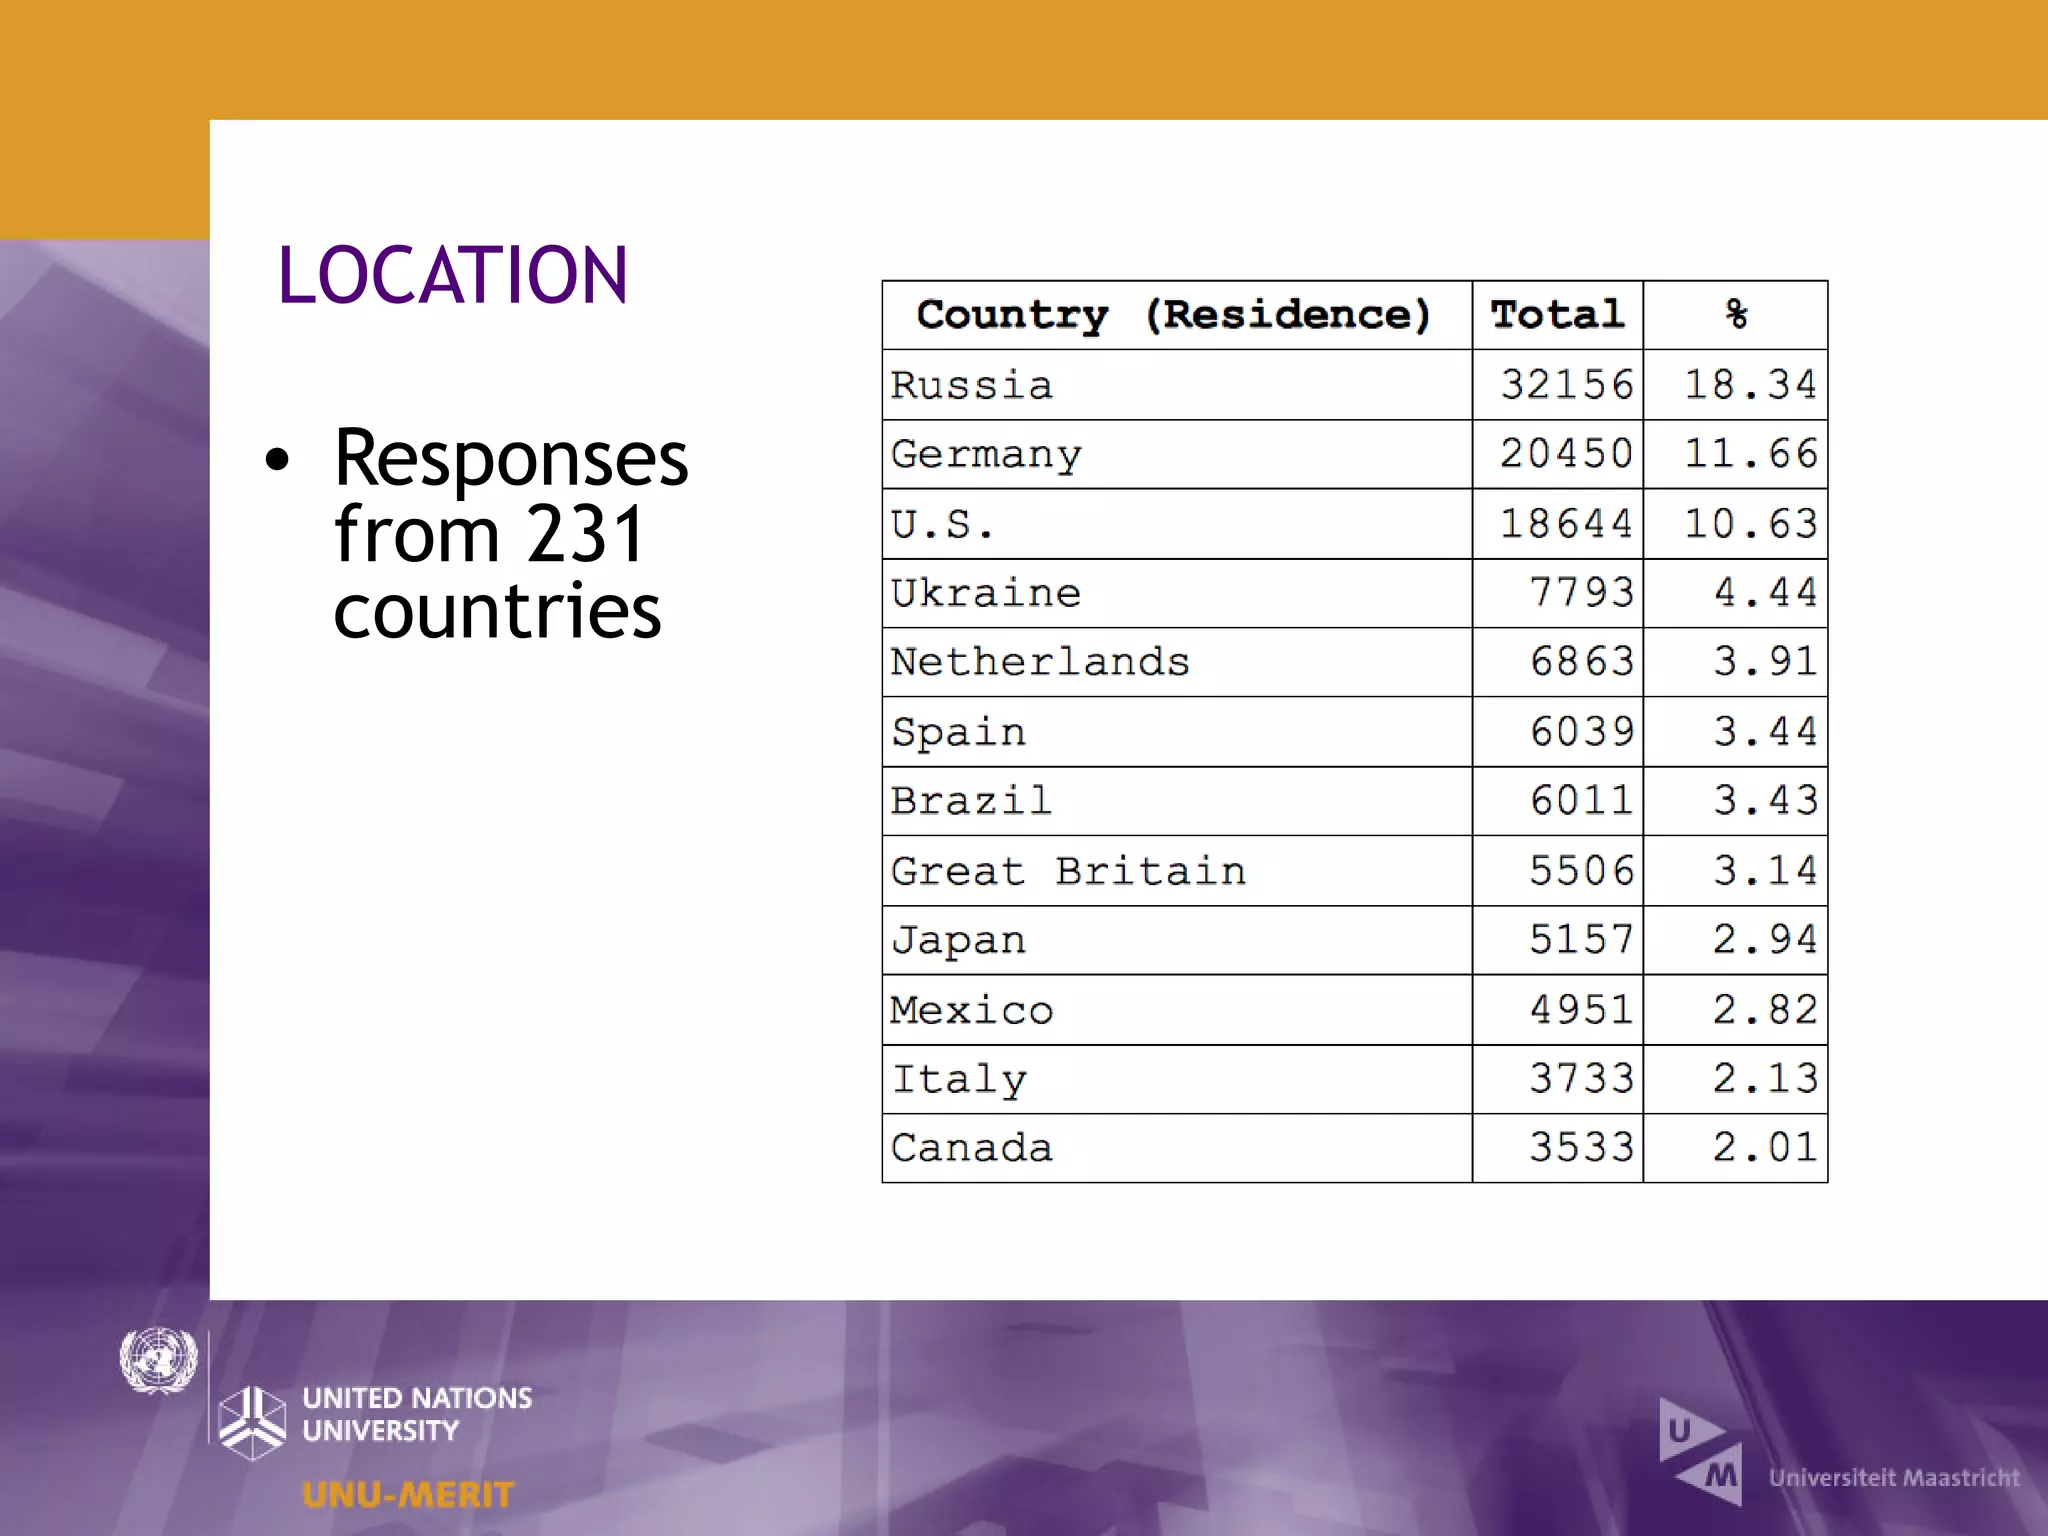Click the UNU-MERIT label
Viewport: 2048px width, 1536px height.
tap(408, 1495)
